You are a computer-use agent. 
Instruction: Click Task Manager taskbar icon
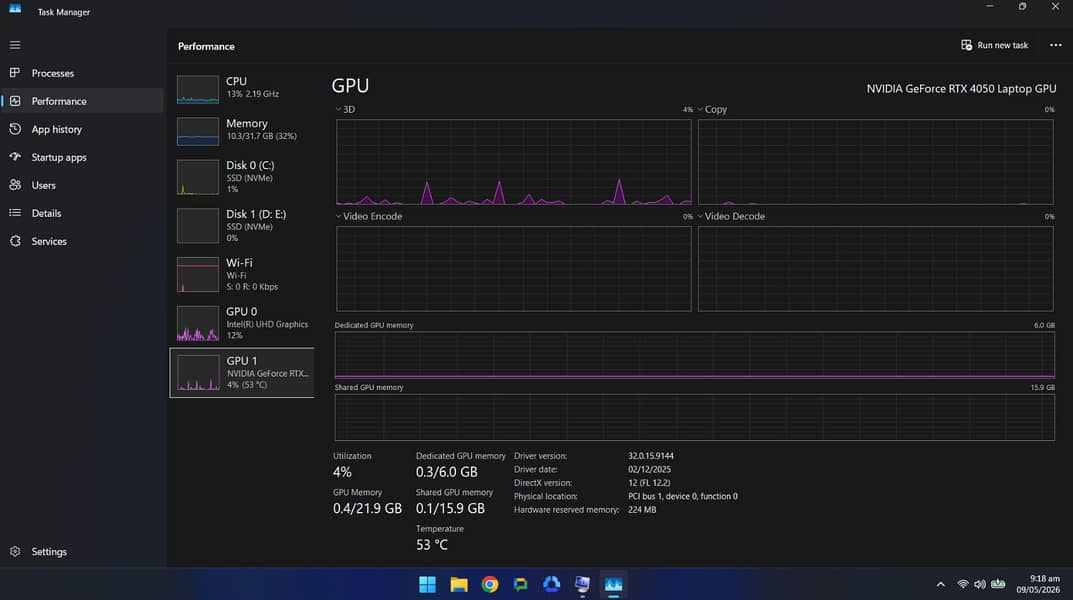[613, 584]
